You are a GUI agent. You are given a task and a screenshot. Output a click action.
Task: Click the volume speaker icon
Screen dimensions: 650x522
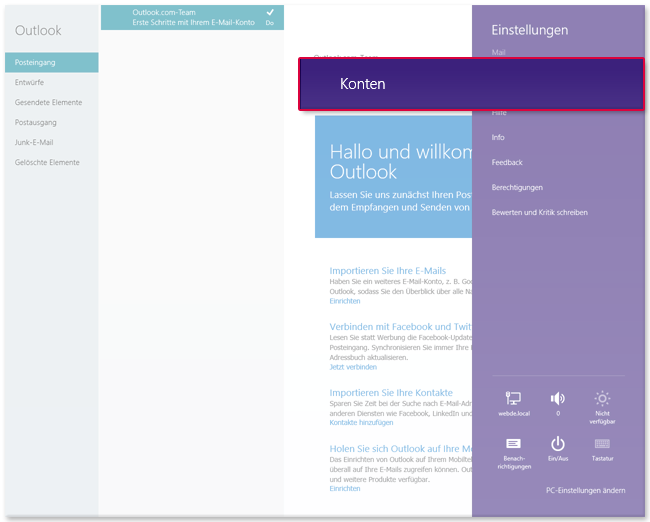[558, 399]
